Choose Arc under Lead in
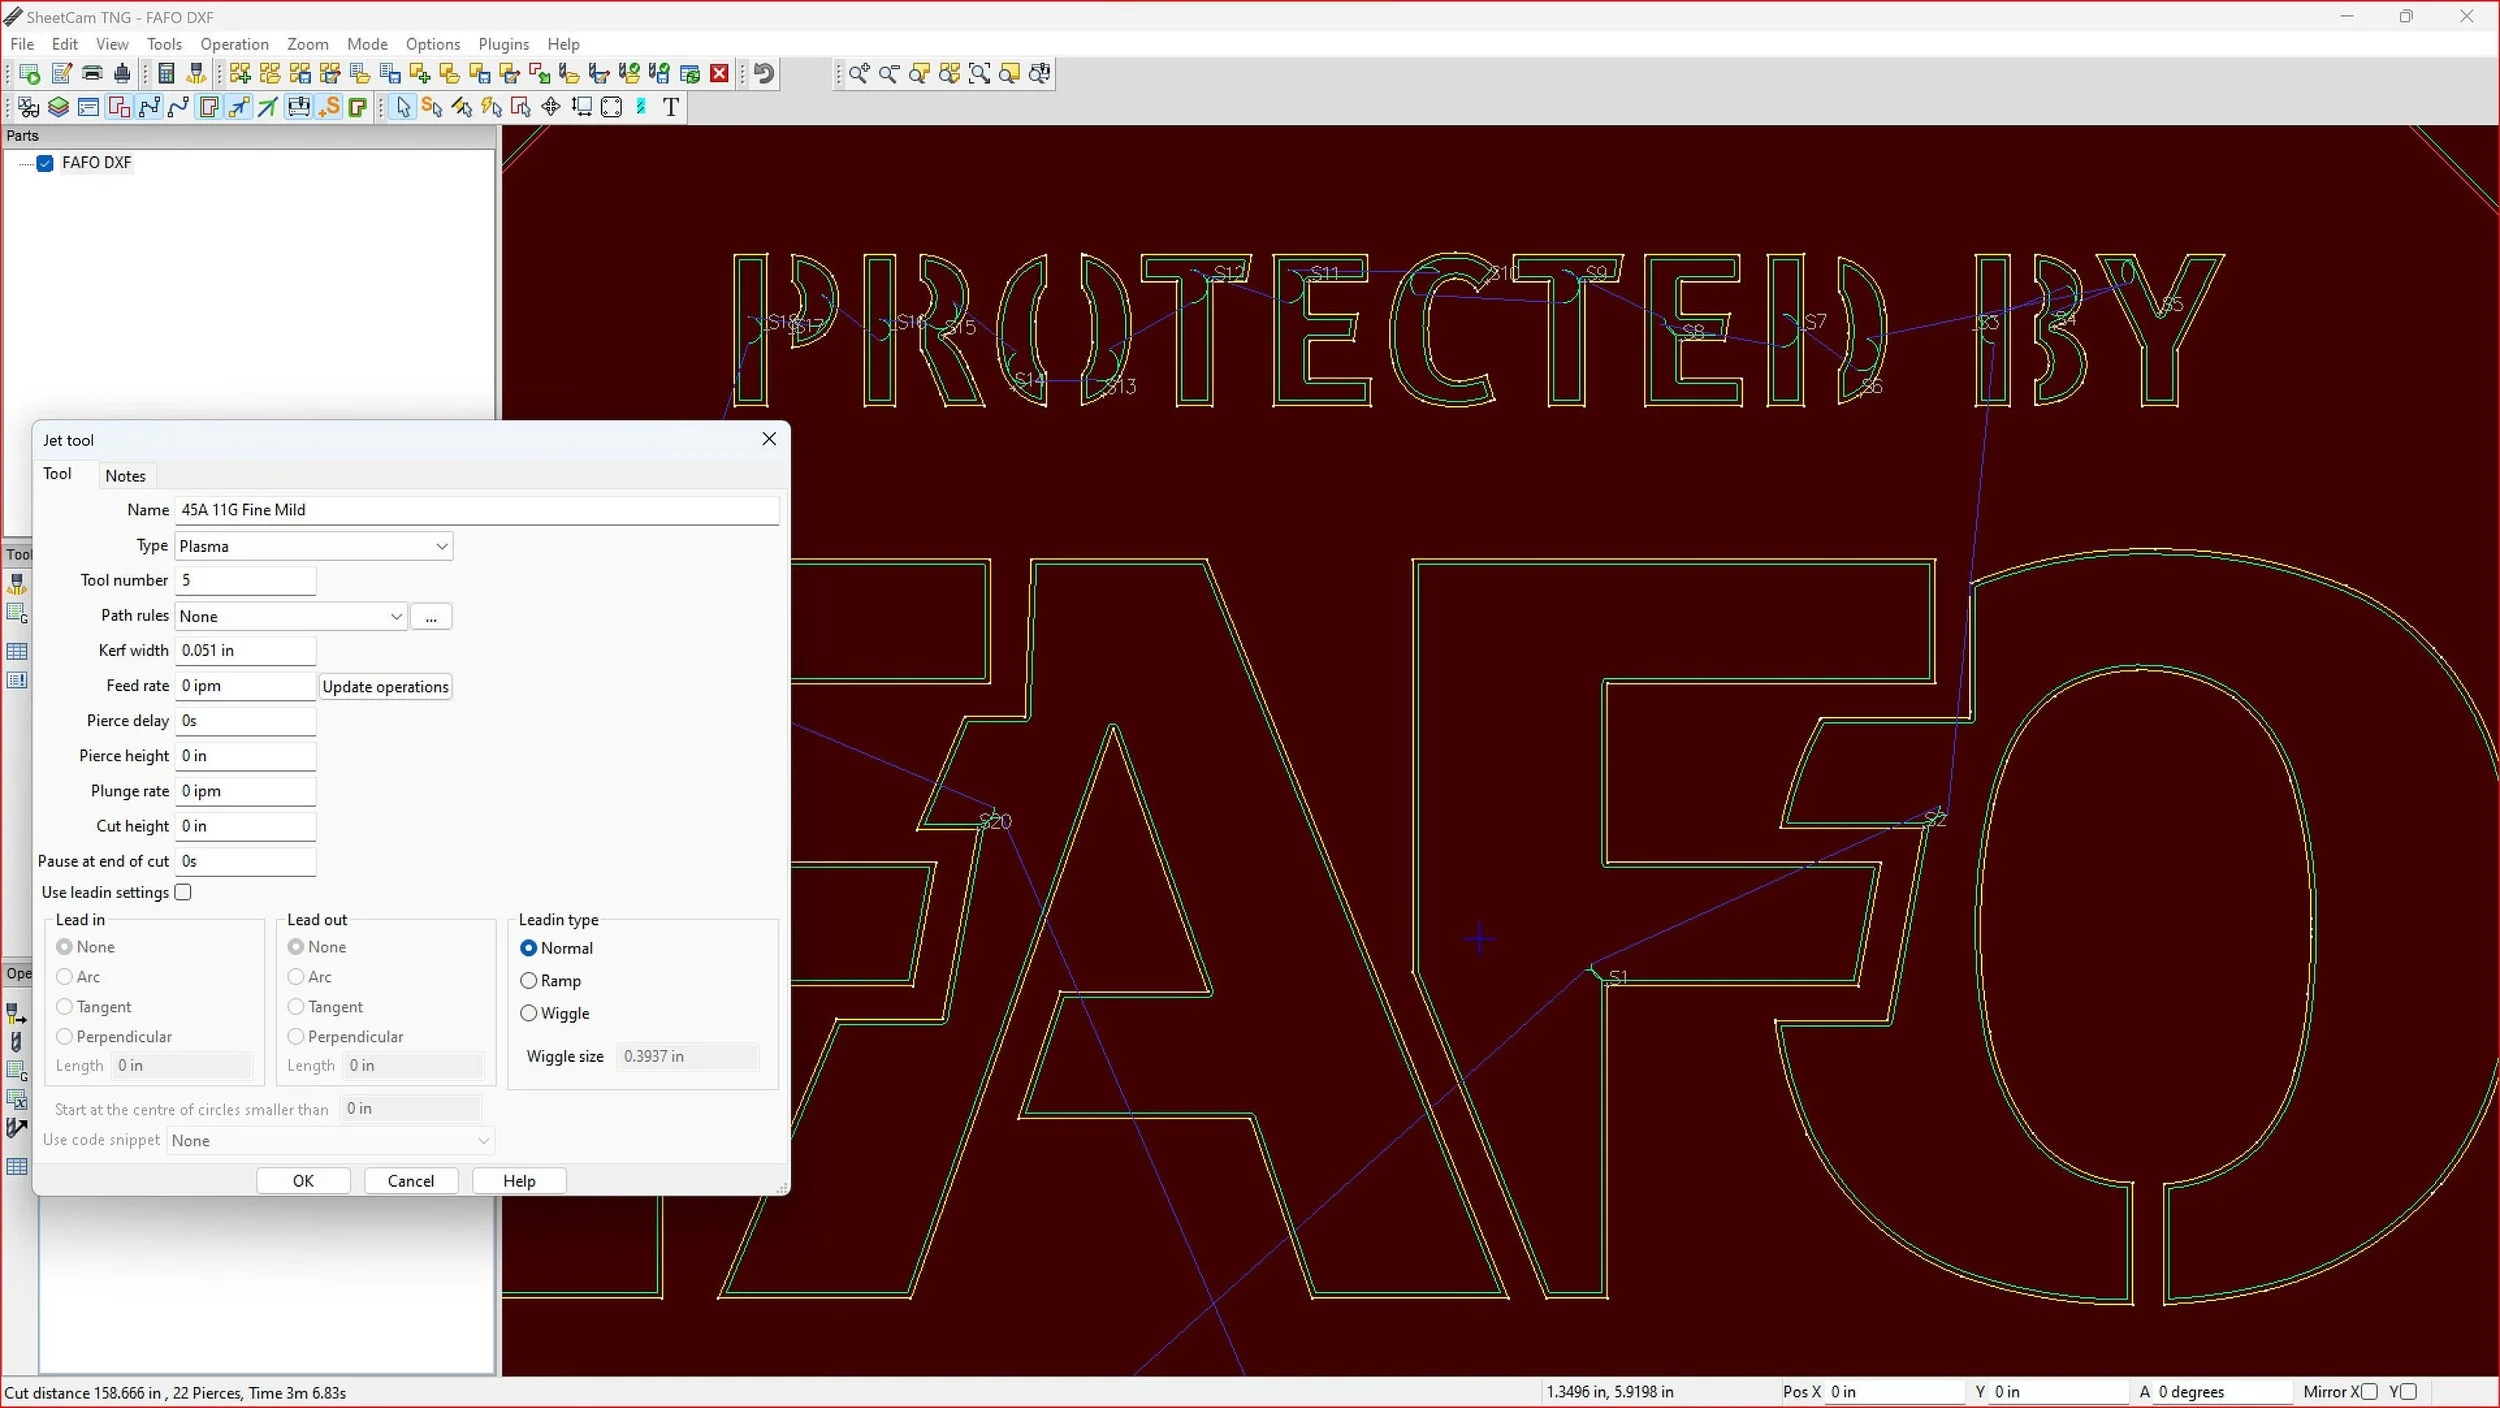Viewport: 2500px width, 1408px height. pos(65,977)
